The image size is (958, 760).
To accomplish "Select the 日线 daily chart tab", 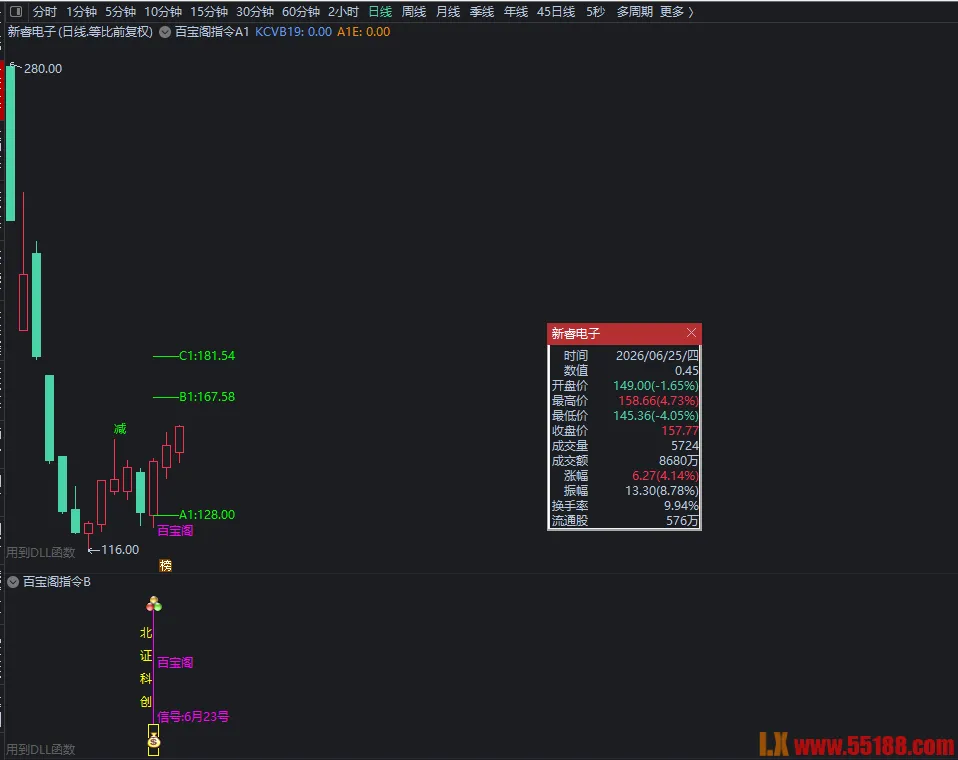I will [x=380, y=12].
